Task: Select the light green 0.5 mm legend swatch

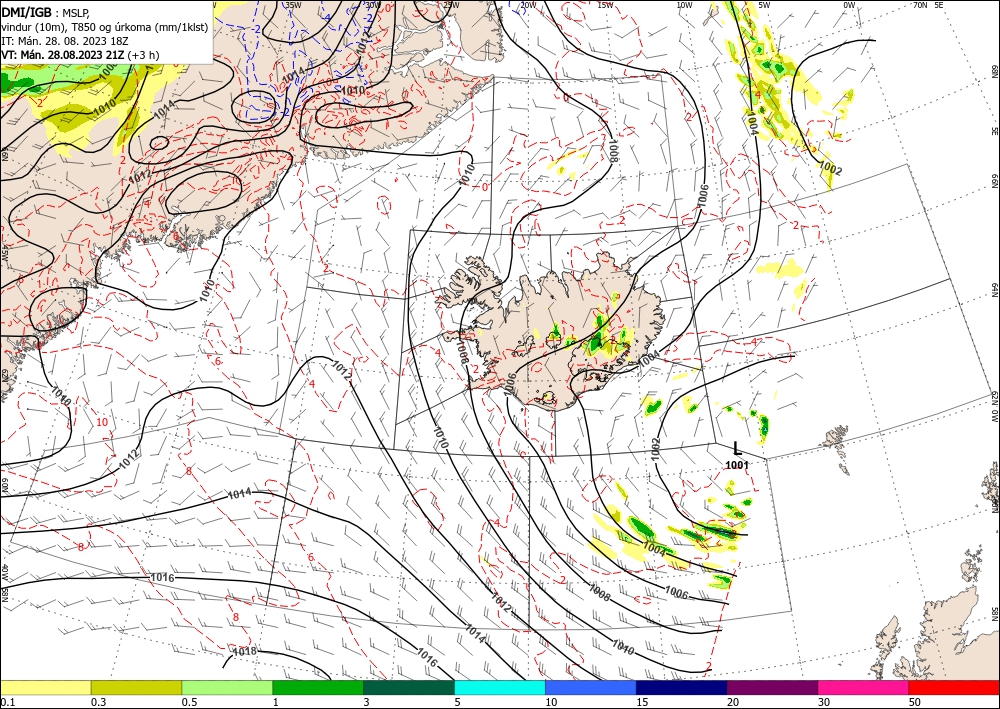Action: (x=227, y=687)
